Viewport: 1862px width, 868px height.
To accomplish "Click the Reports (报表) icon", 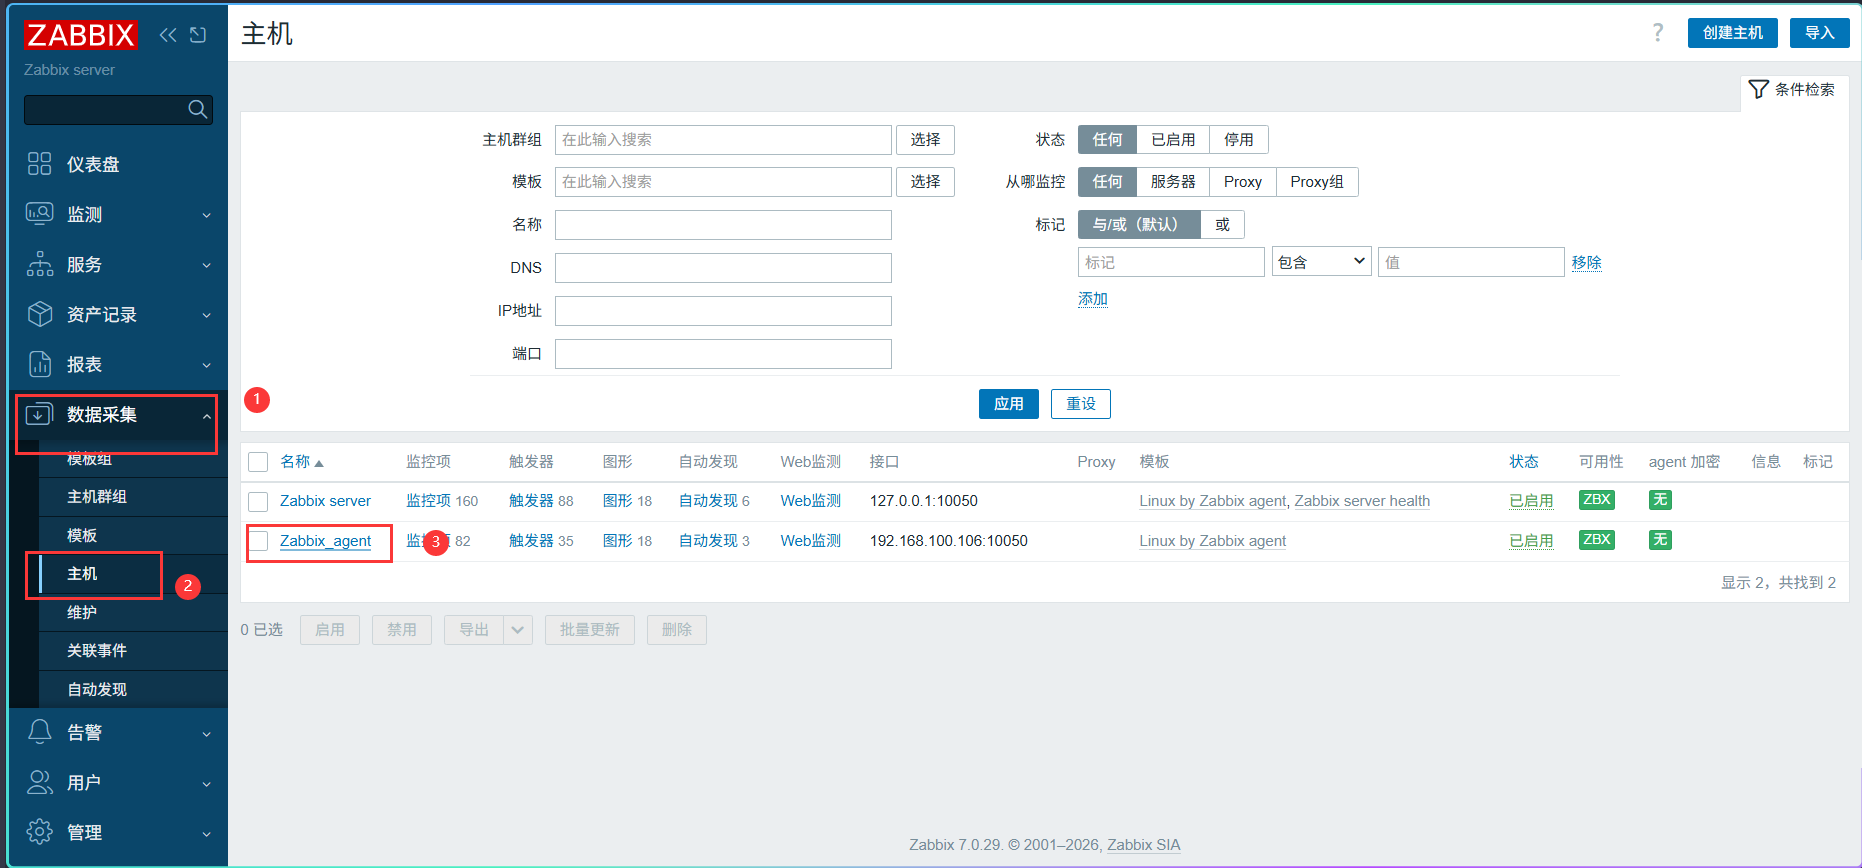I will click(40, 364).
